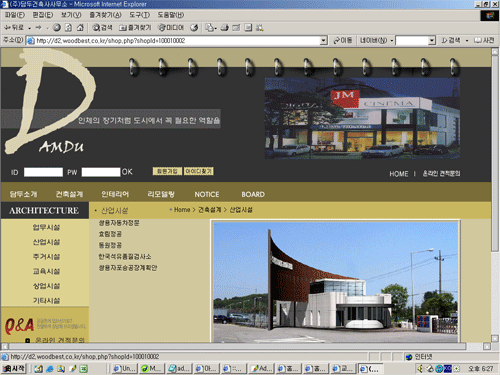The height and width of the screenshot is (375, 500).
Task: Expand the address bar URL dropdown
Action: [323, 41]
